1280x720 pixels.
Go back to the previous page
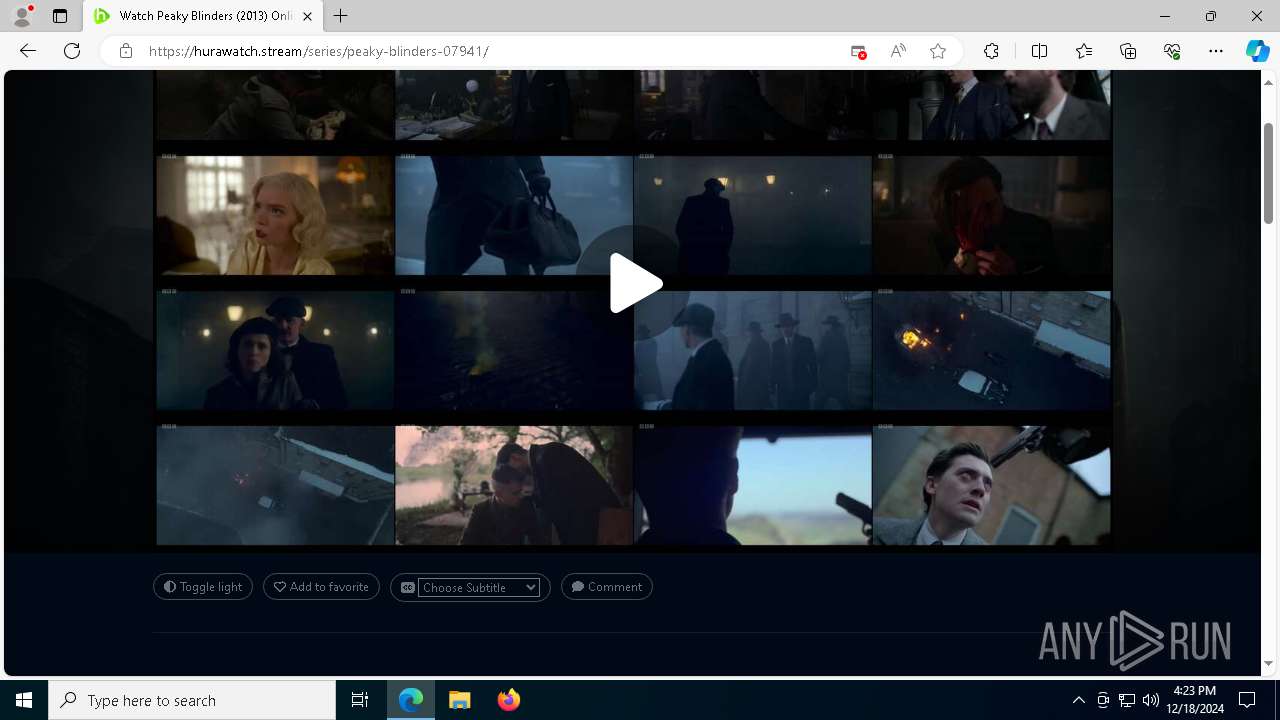point(28,51)
